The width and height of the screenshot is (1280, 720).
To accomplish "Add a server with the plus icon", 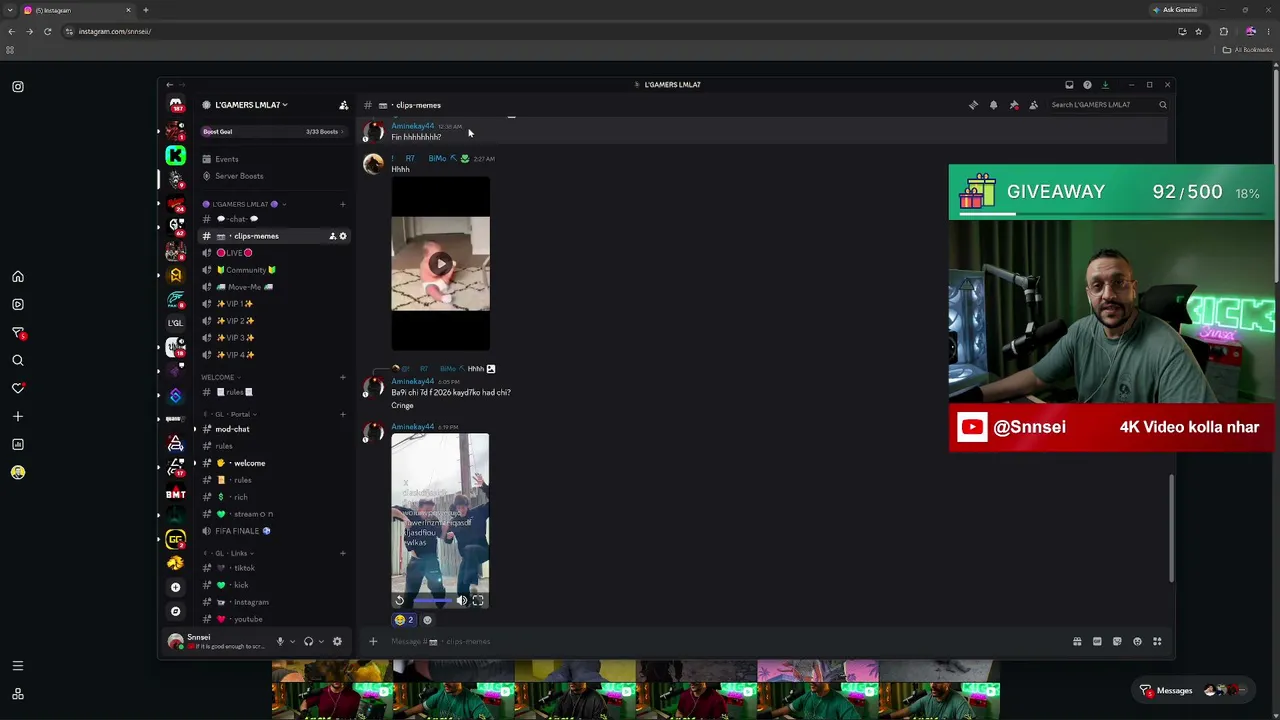I will pos(176,587).
